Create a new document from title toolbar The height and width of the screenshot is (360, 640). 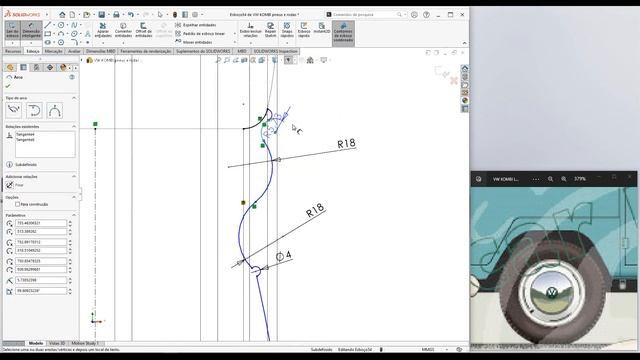[72, 15]
